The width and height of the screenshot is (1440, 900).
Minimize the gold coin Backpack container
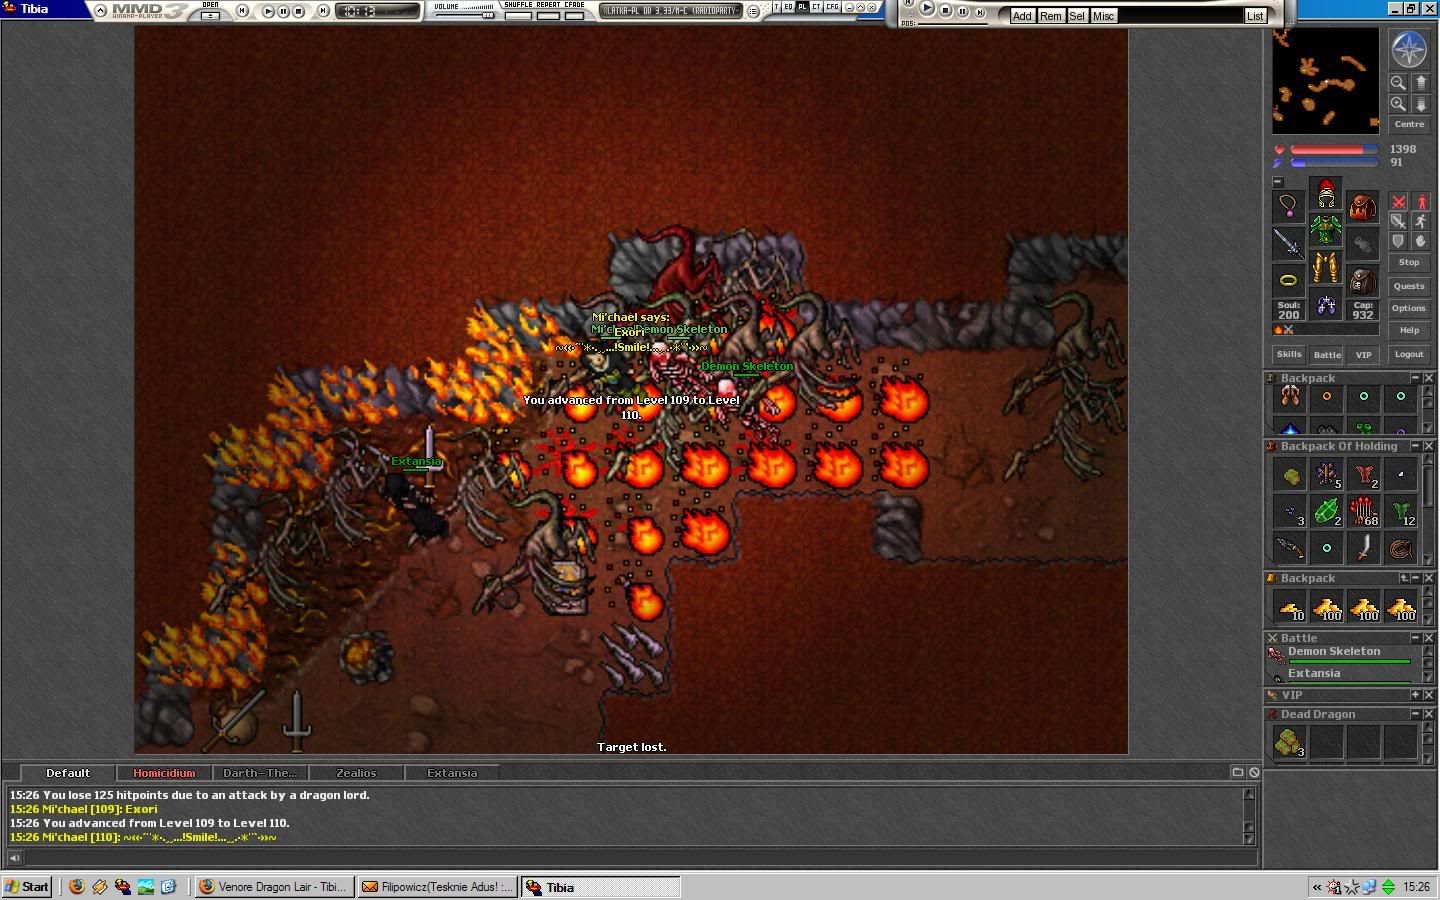coord(1415,578)
